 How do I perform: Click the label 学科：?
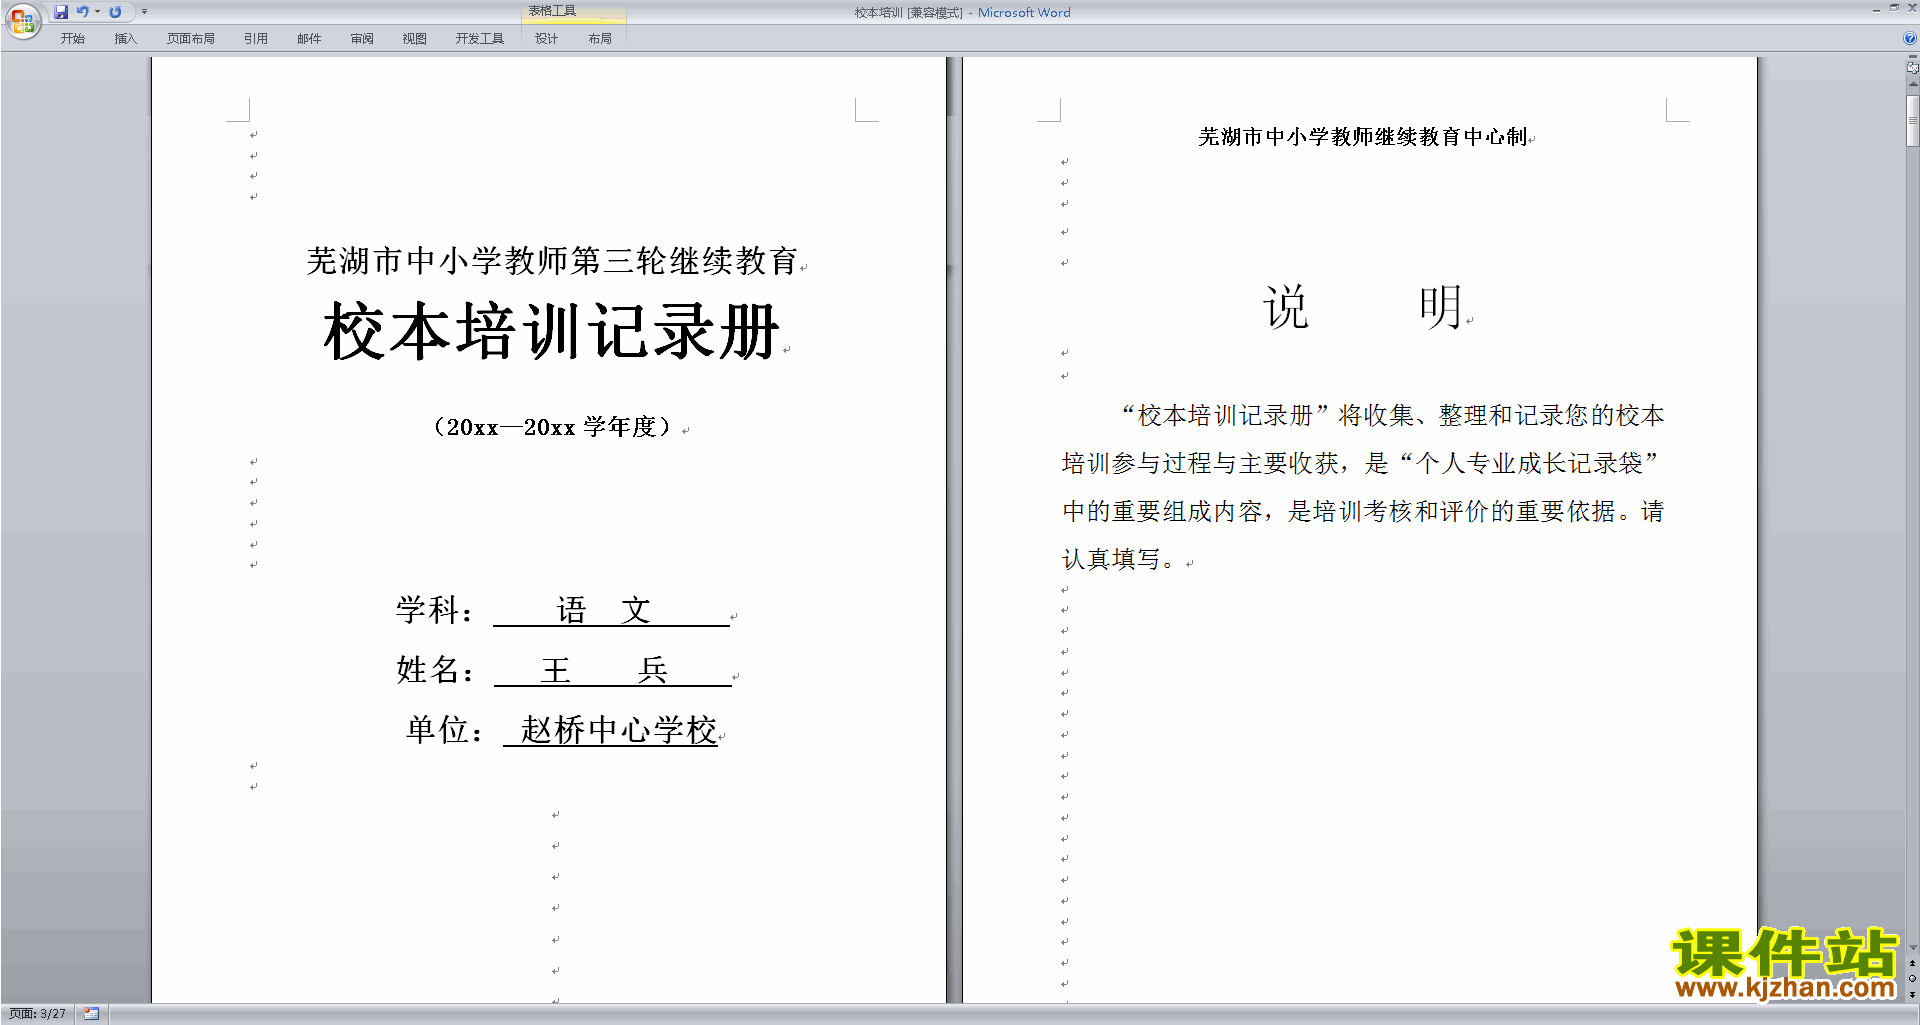[x=435, y=610]
